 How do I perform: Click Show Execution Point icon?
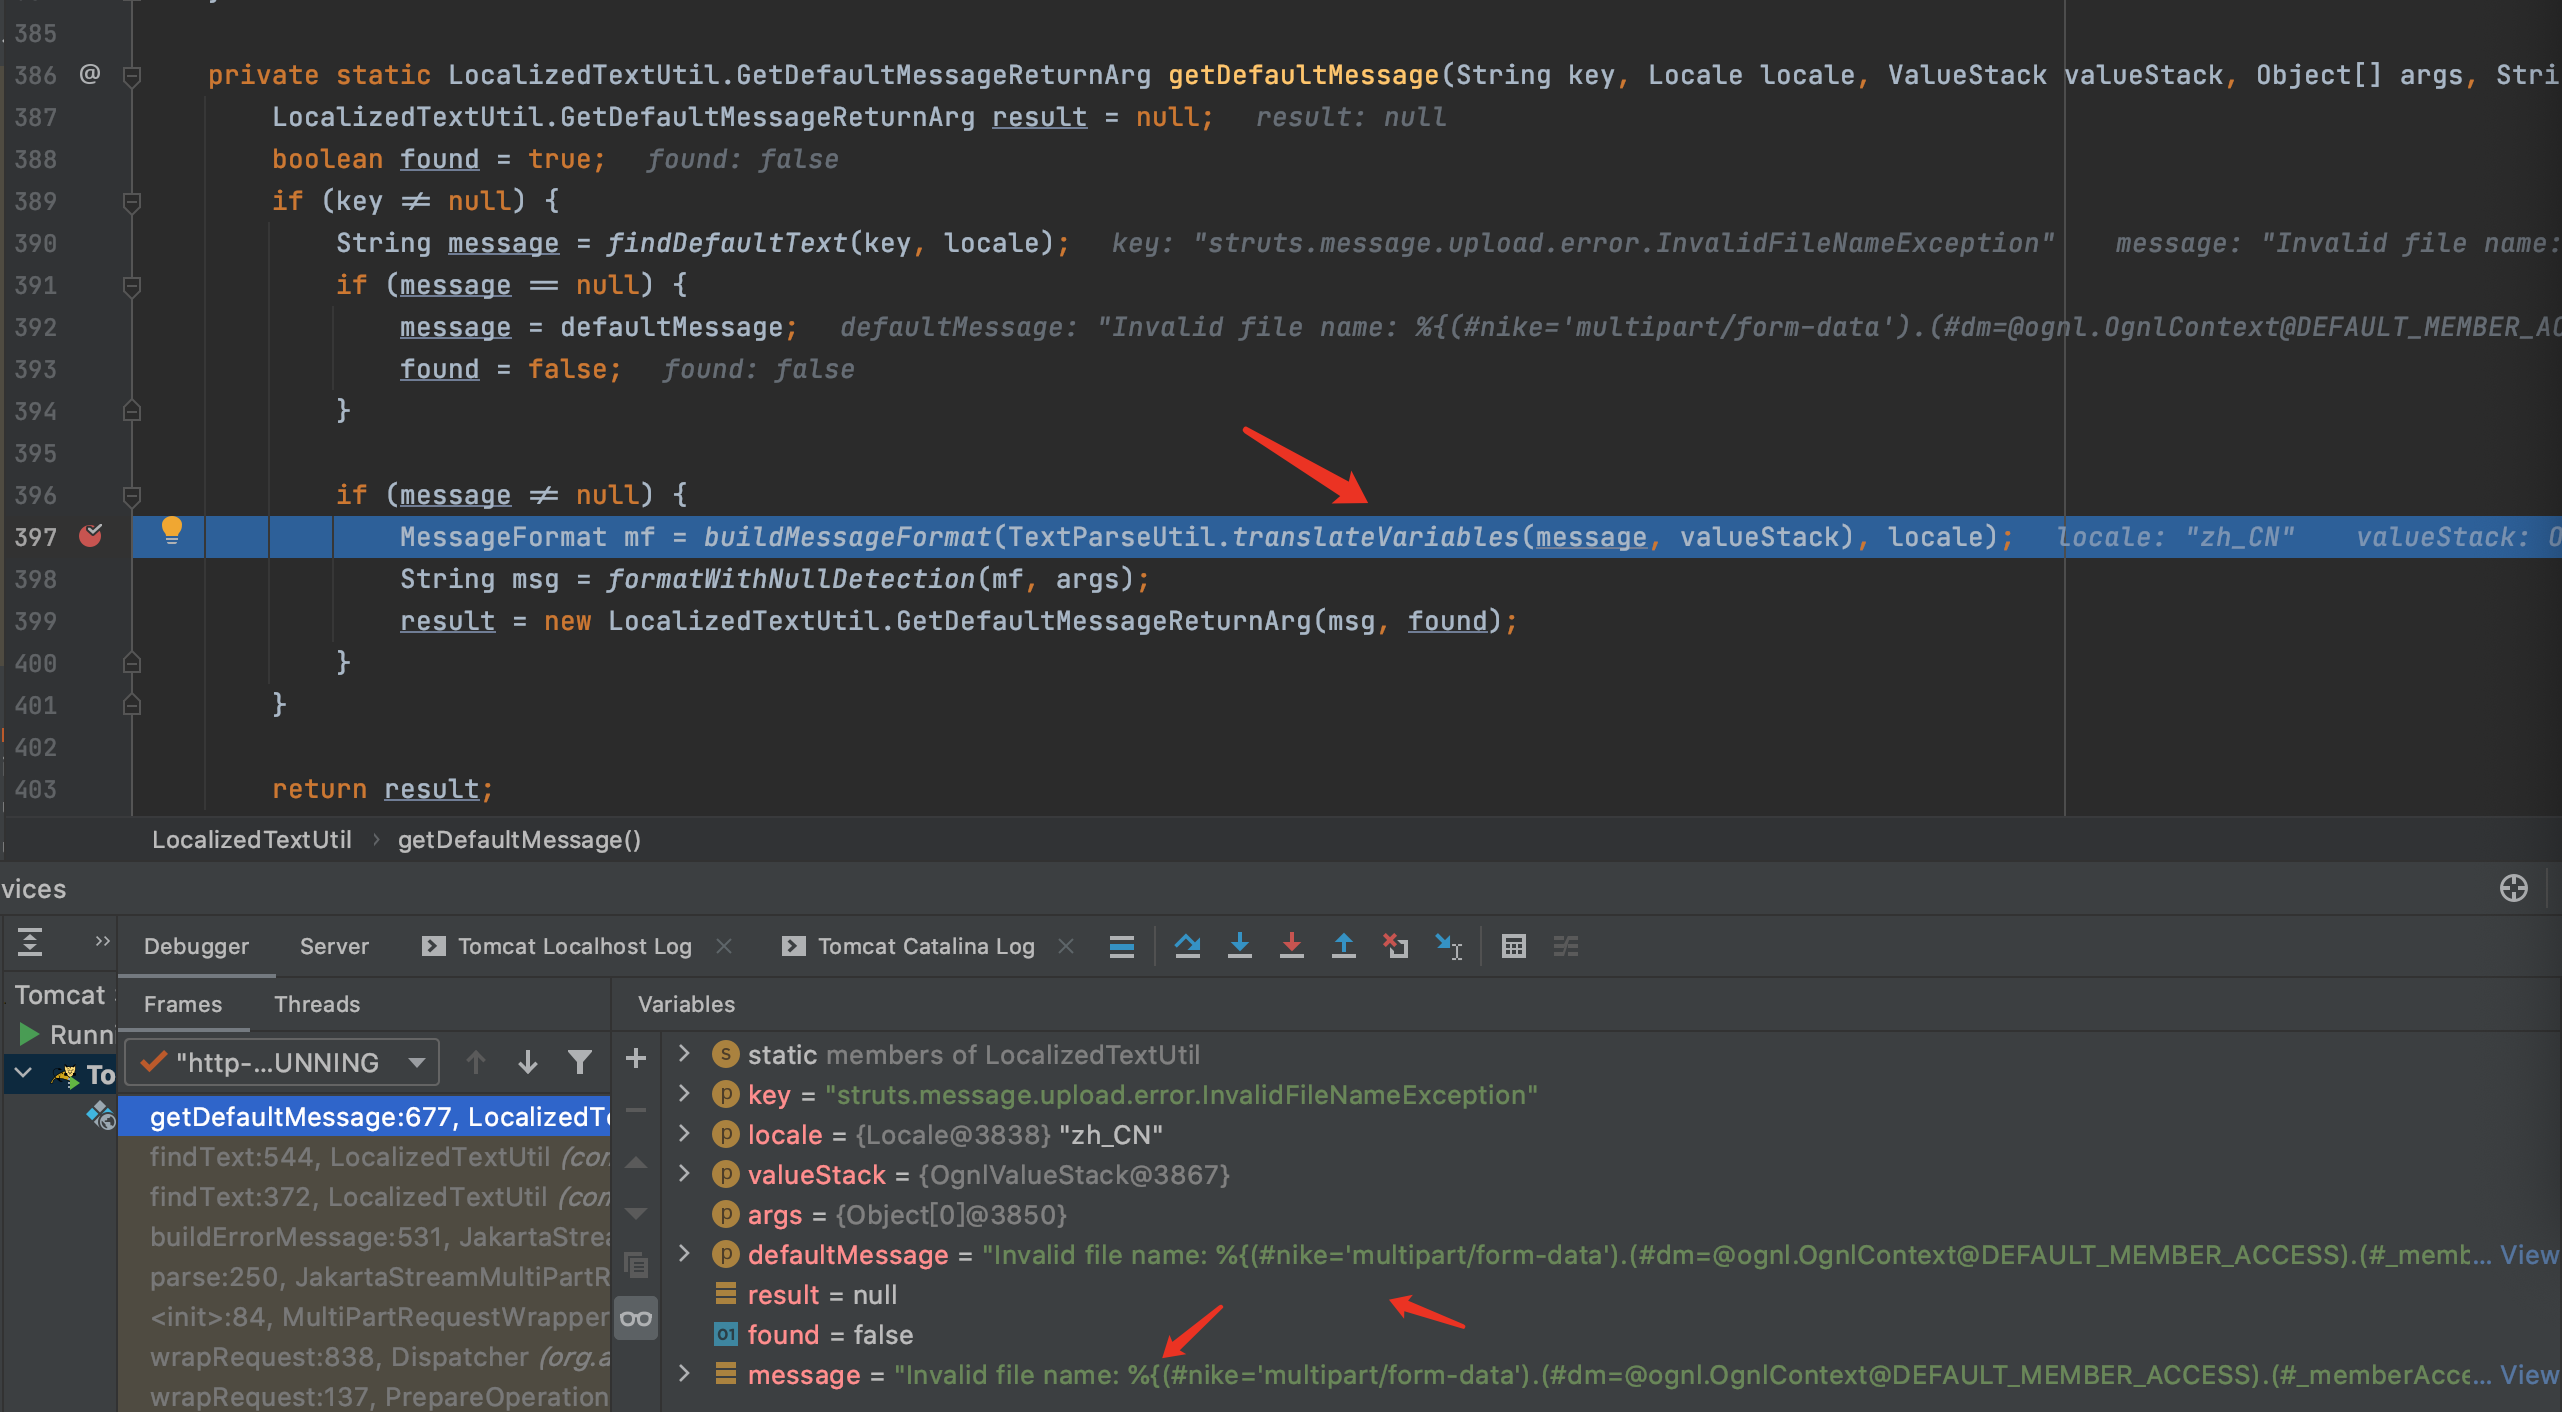(x=1122, y=946)
